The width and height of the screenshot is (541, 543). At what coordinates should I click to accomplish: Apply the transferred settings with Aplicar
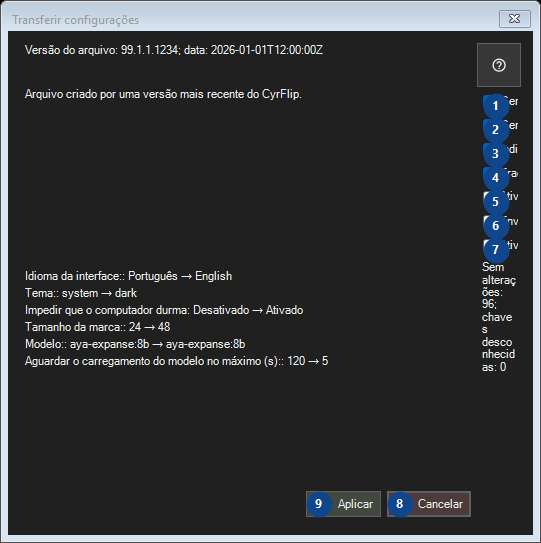point(343,504)
